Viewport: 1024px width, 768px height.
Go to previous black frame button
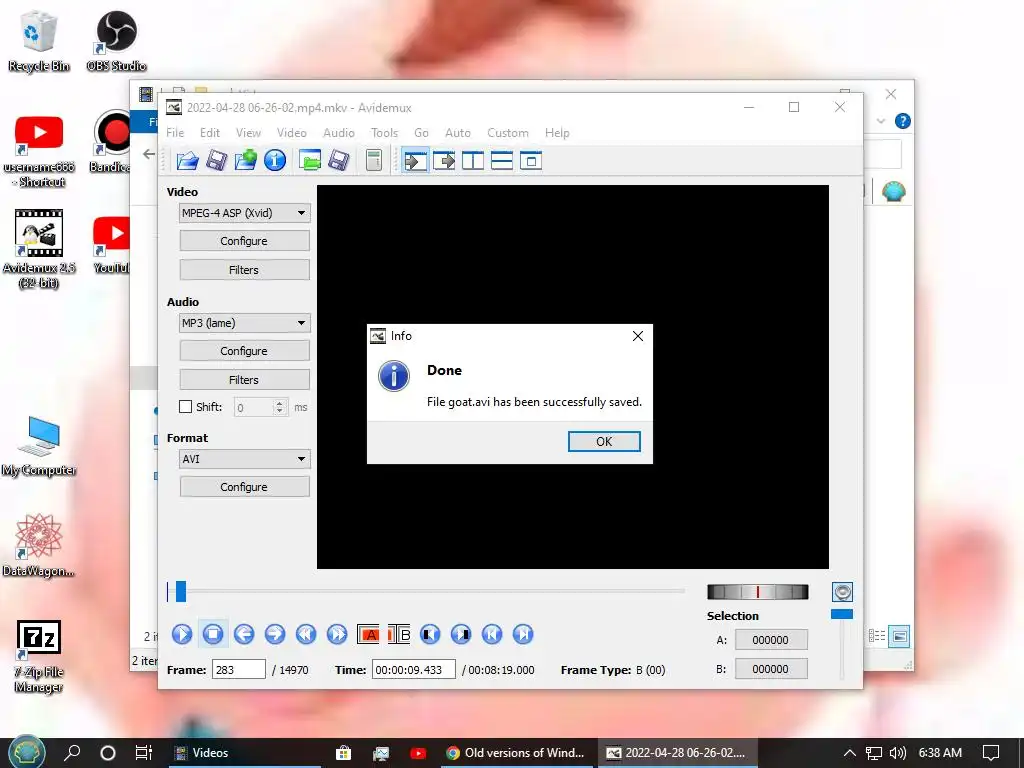(x=430, y=634)
